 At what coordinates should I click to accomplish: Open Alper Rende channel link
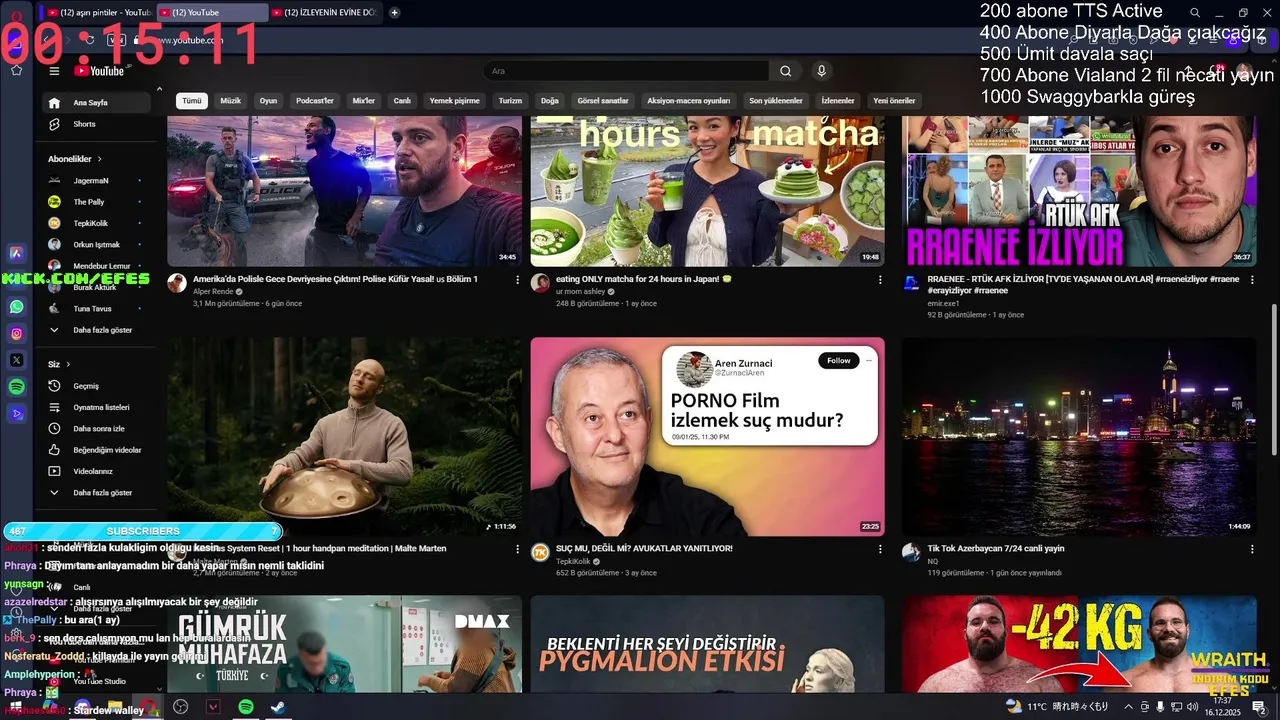213,292
